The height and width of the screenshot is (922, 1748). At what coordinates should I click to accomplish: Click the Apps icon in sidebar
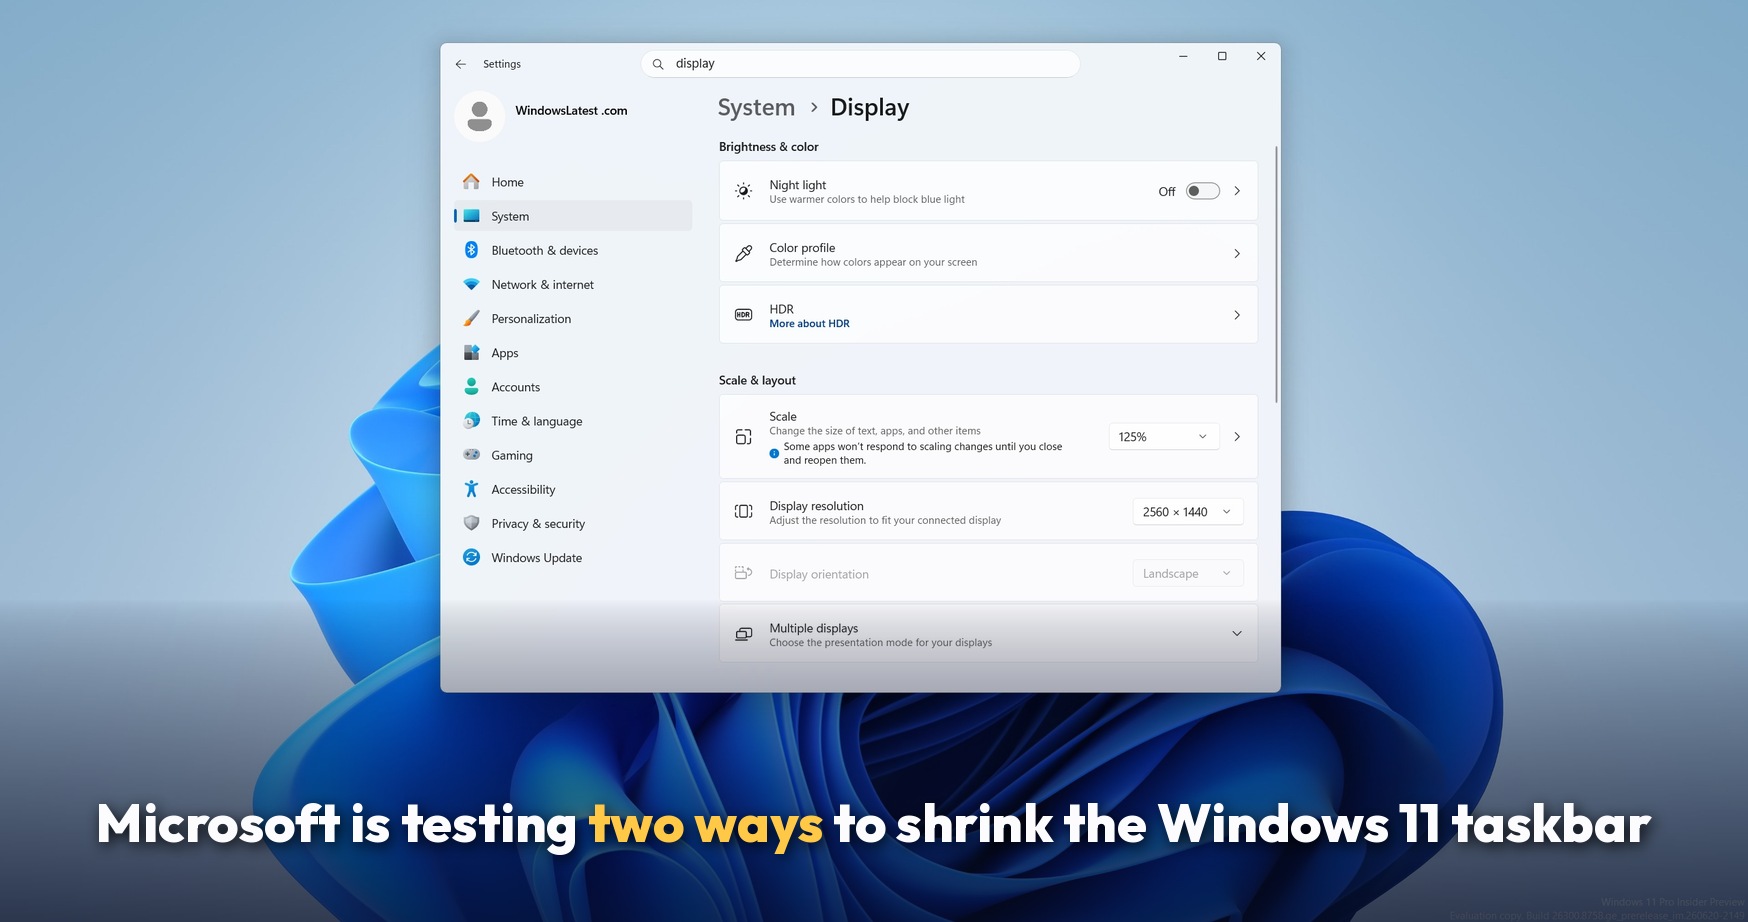point(471,353)
